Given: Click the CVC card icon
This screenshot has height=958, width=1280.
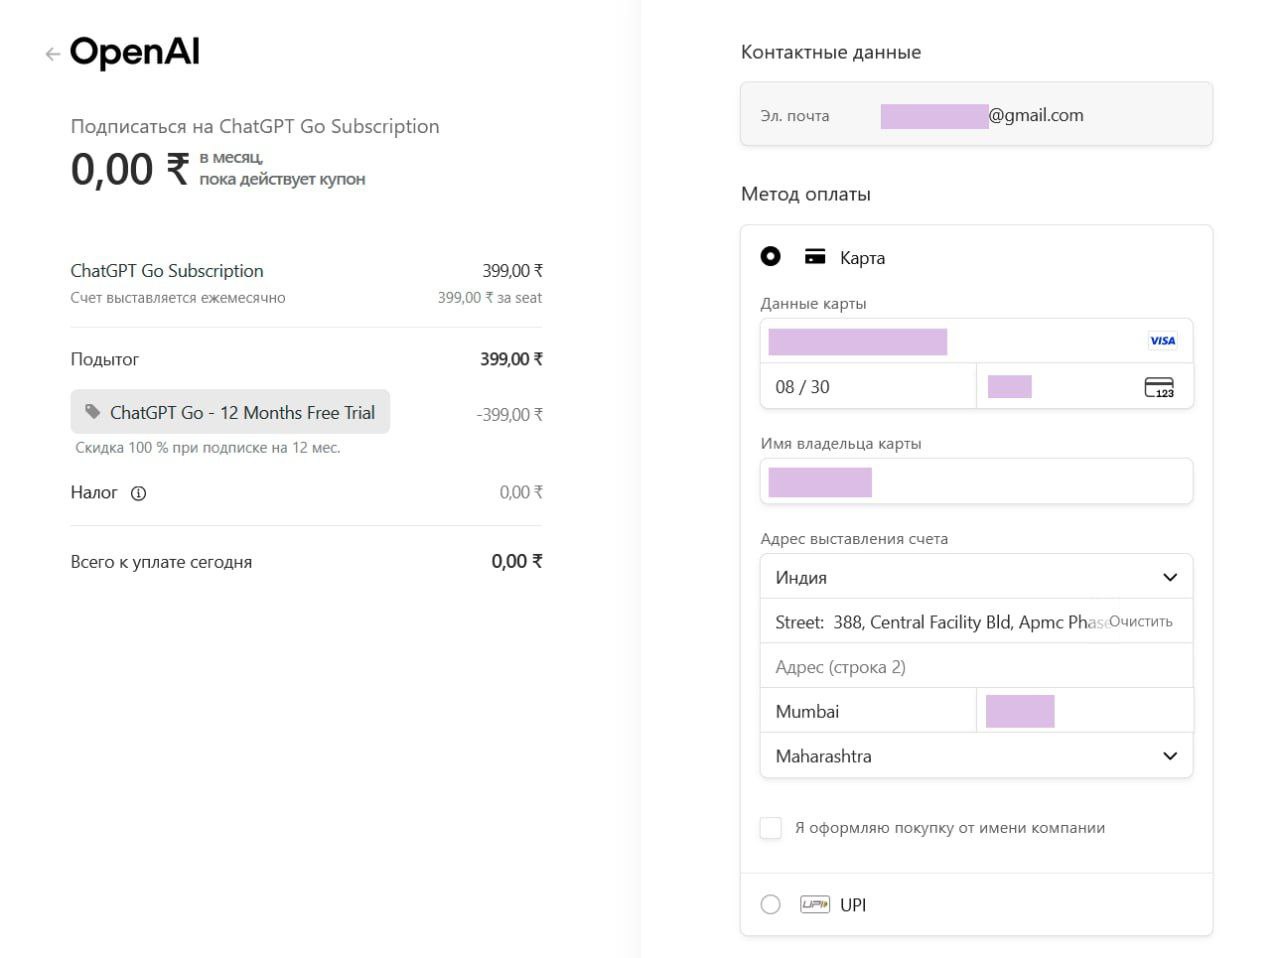Looking at the screenshot, I should [1159, 387].
